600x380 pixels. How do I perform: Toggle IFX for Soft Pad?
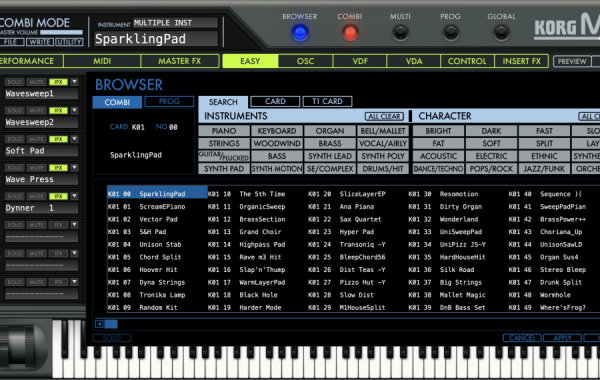(58, 139)
